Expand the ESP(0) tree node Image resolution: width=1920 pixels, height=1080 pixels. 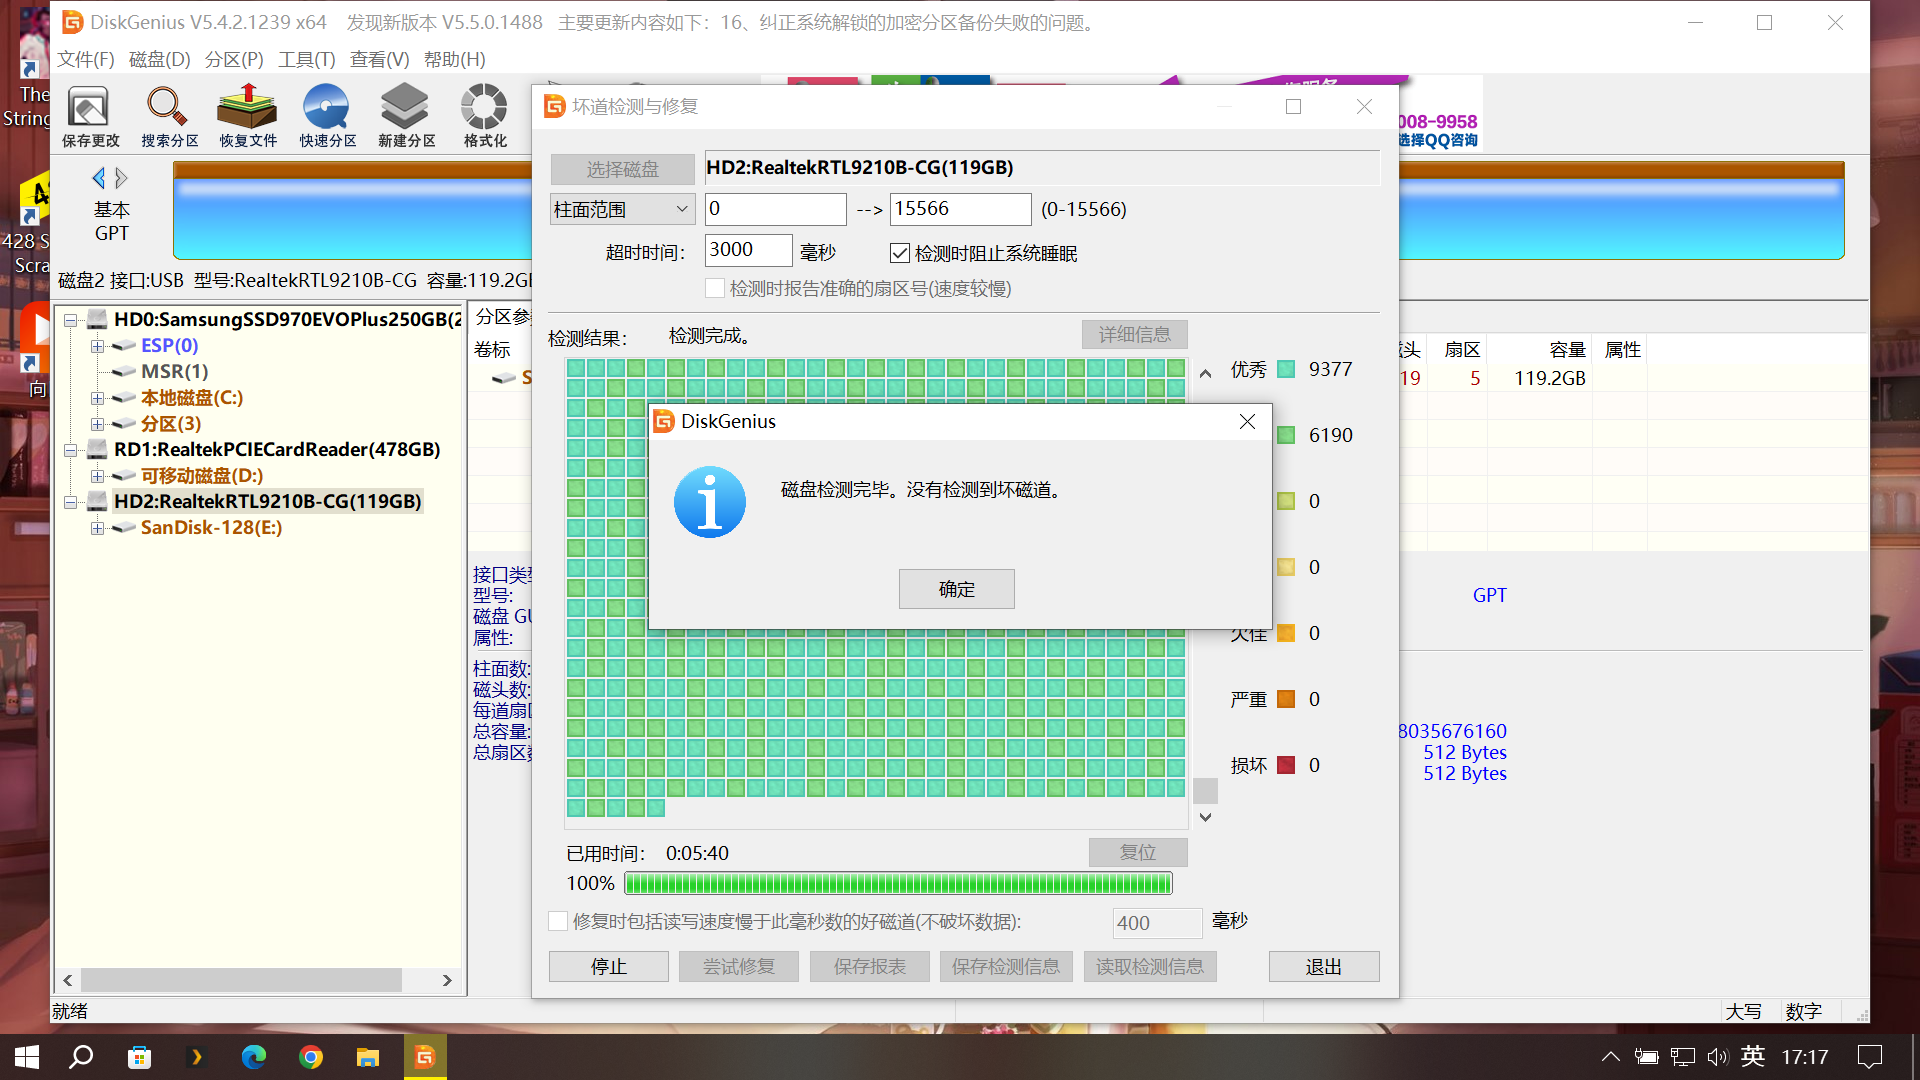97,346
